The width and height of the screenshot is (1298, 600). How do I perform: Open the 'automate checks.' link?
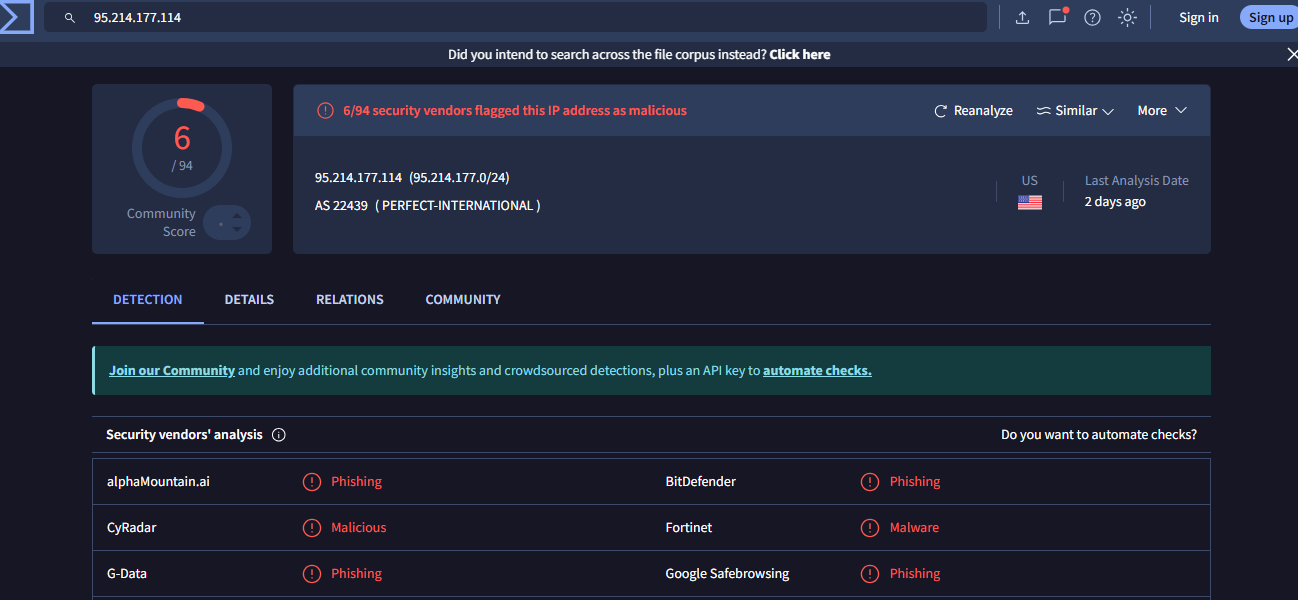817,371
